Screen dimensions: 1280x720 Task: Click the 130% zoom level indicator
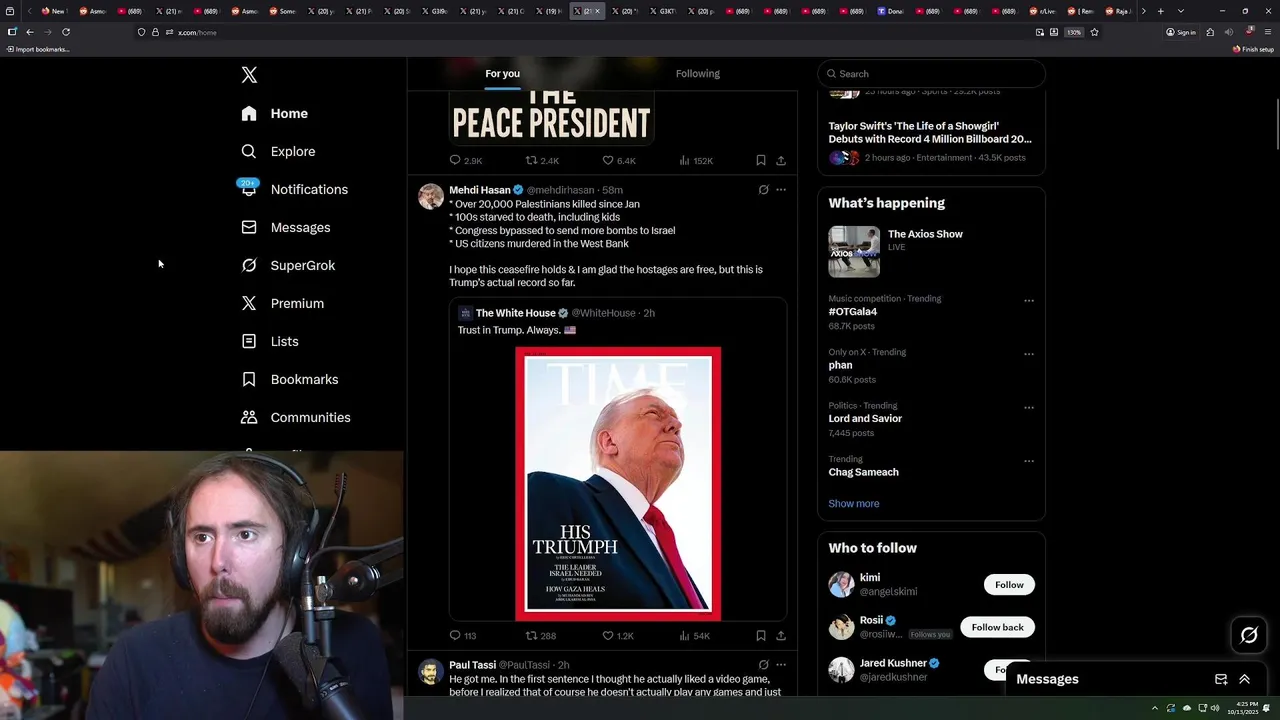tap(1073, 32)
